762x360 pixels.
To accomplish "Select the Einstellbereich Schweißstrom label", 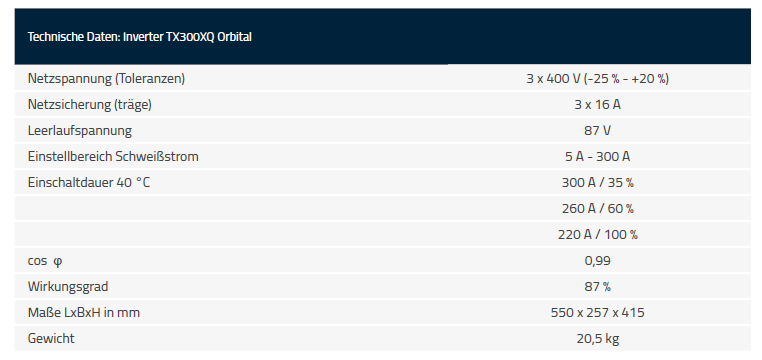I will coord(113,157).
